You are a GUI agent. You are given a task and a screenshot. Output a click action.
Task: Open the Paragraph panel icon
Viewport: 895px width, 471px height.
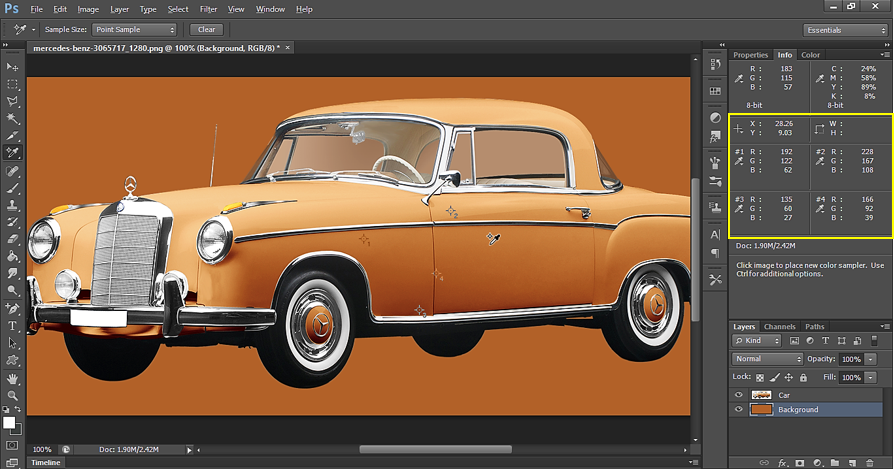715,253
